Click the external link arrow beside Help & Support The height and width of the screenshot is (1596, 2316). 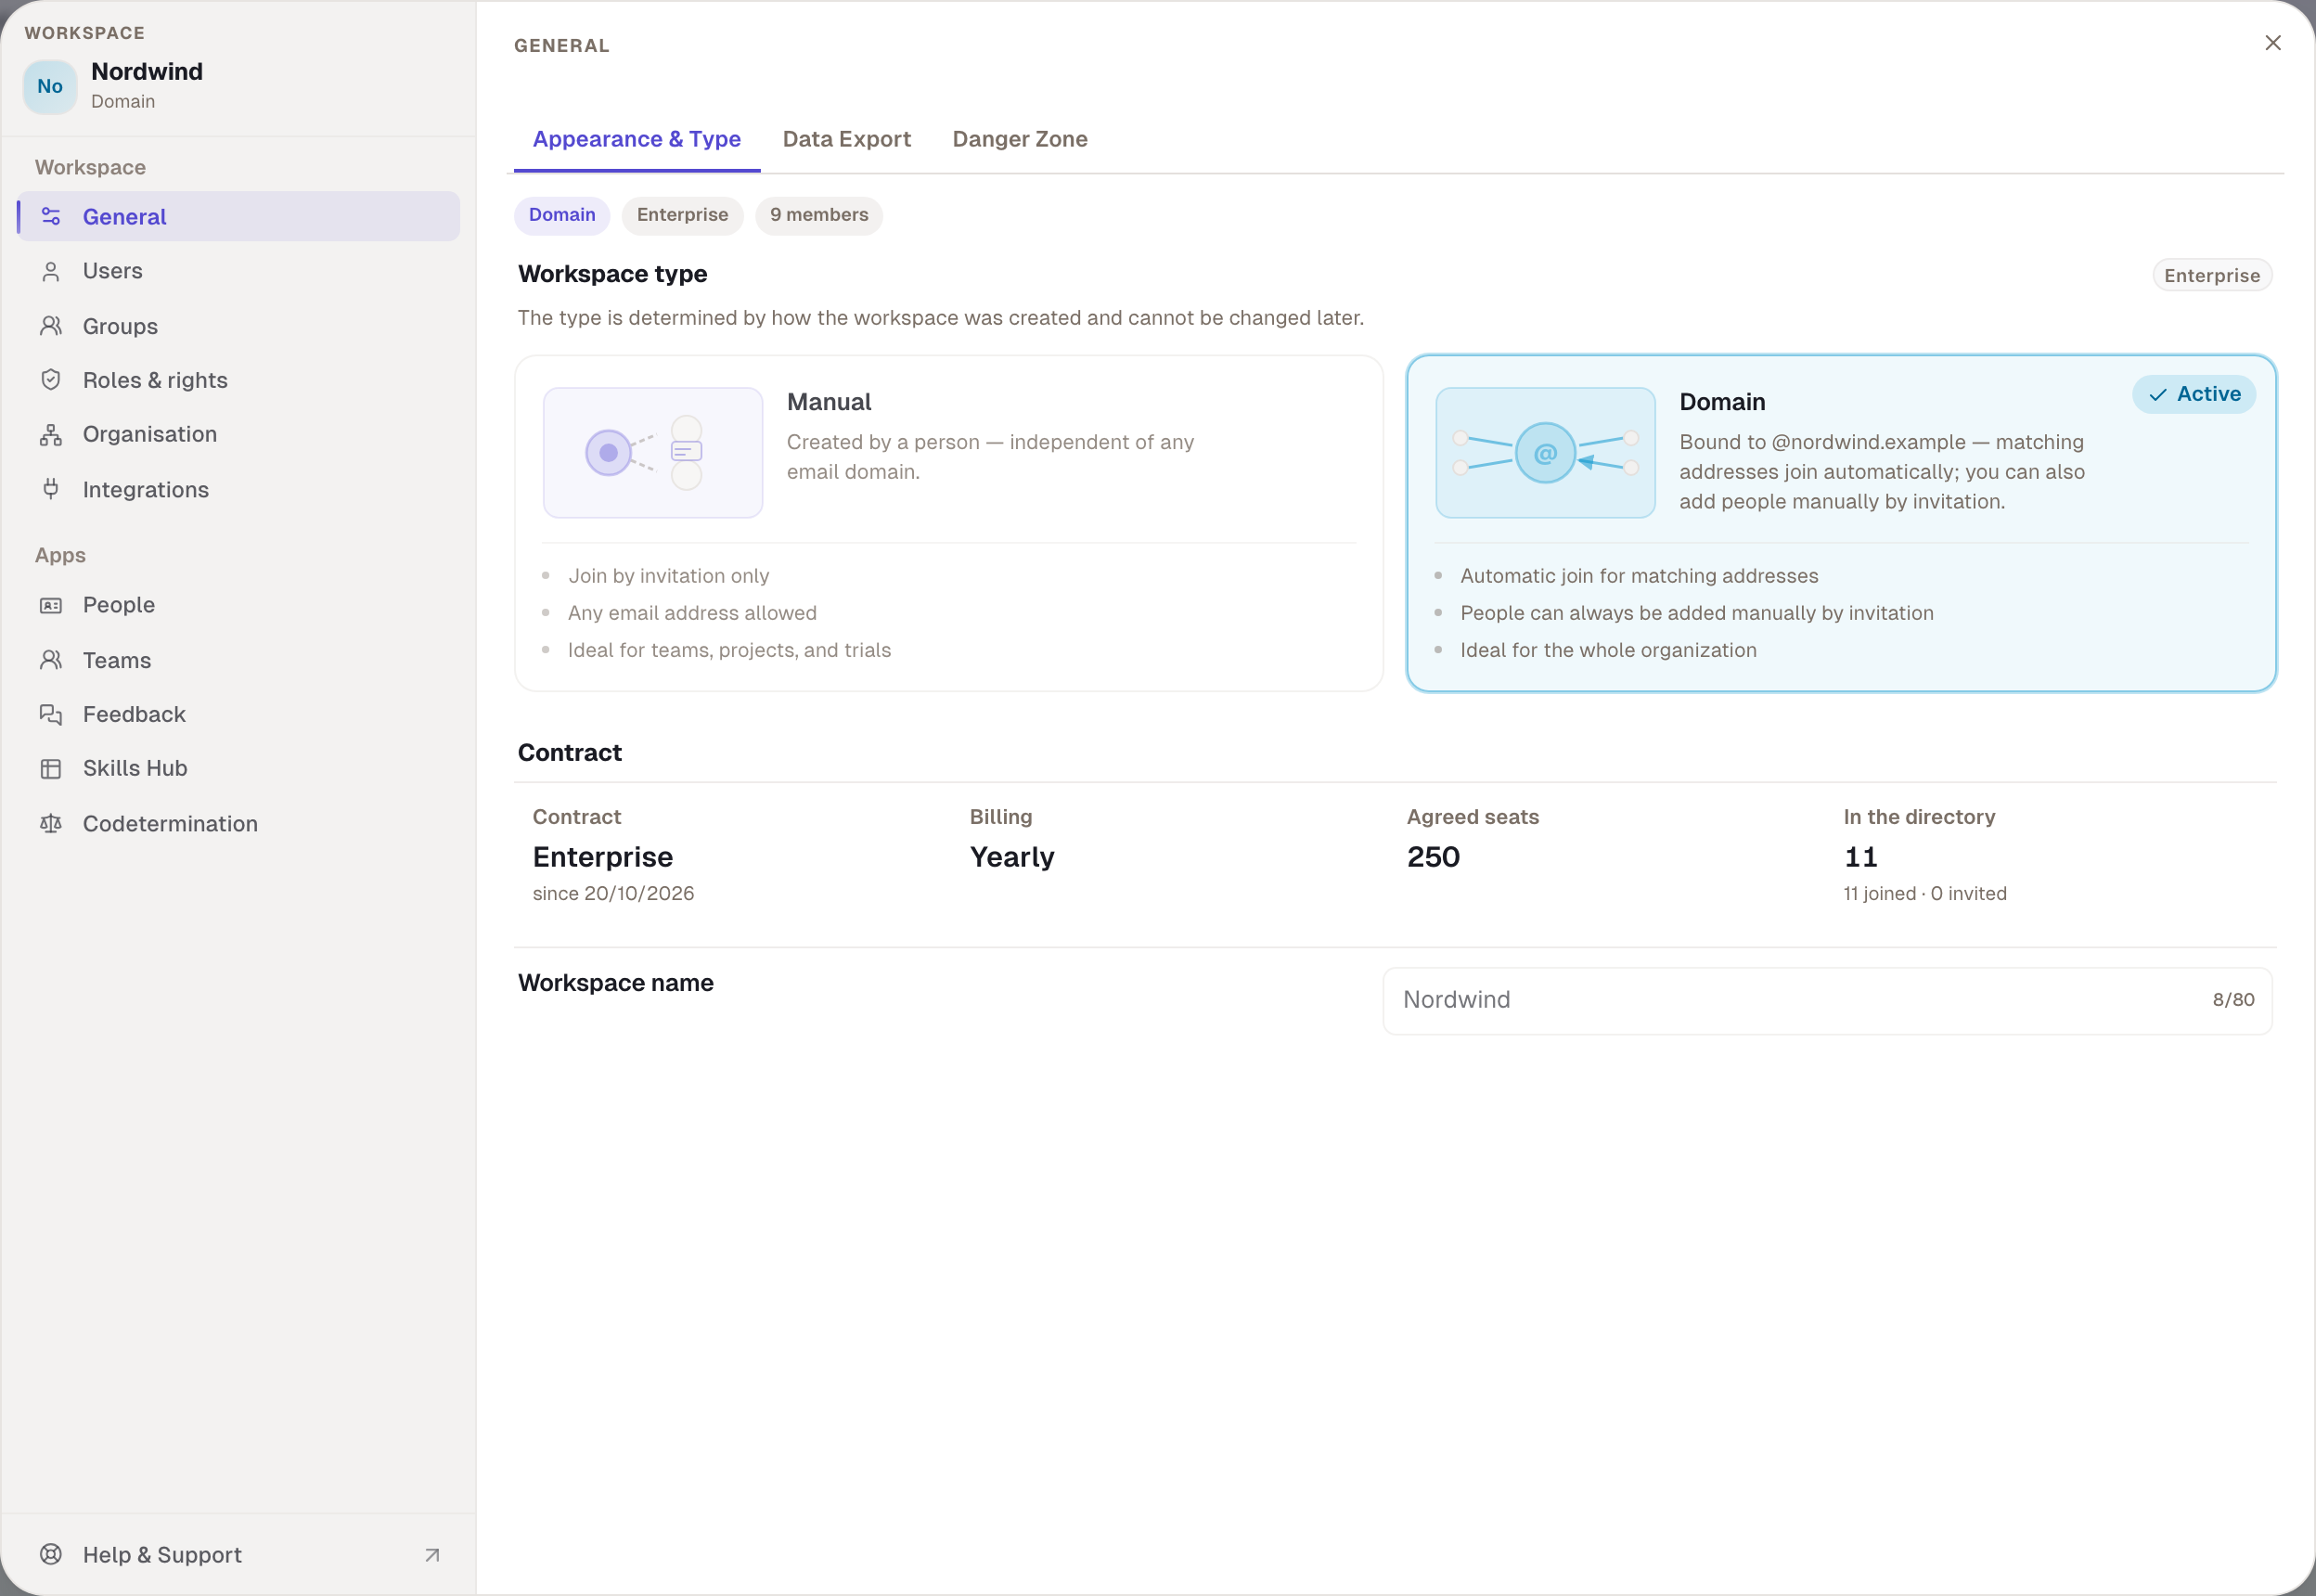(432, 1555)
